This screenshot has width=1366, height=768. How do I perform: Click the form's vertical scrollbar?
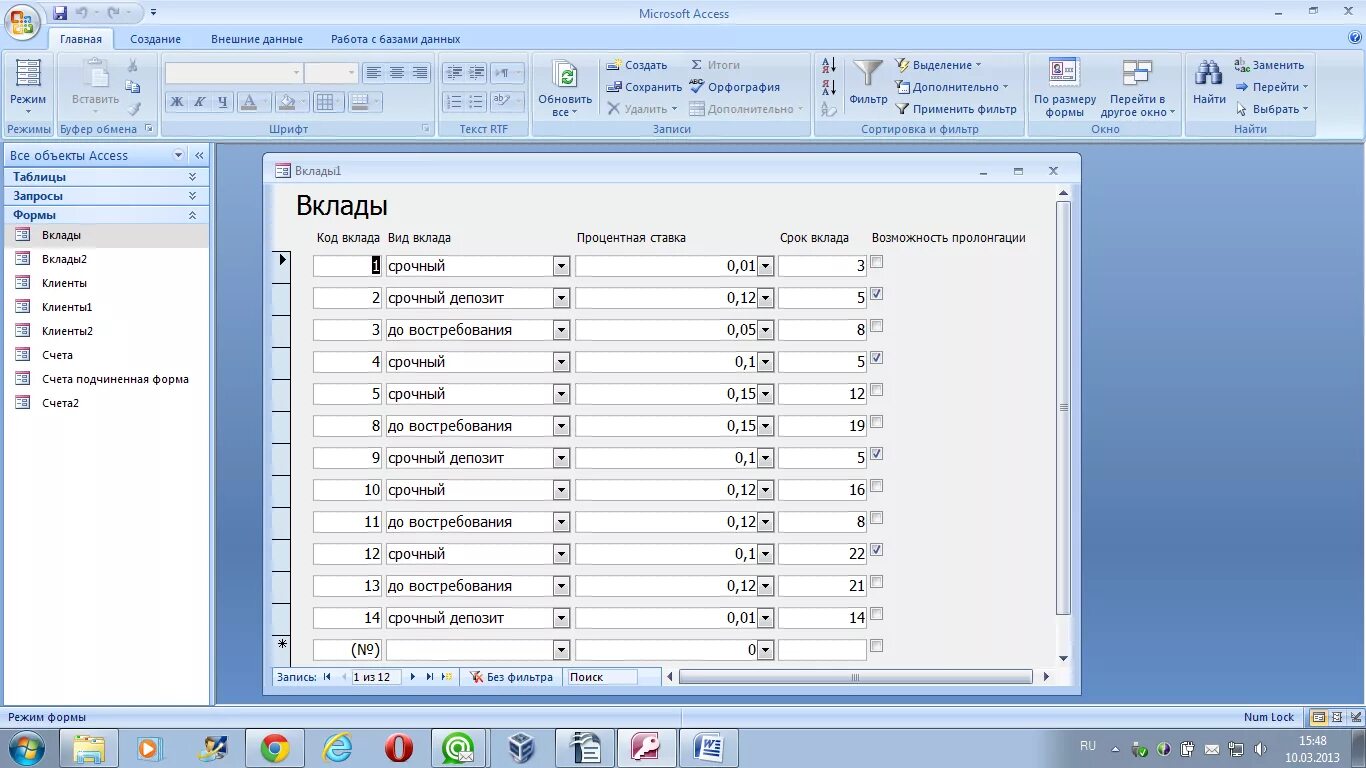point(1063,407)
